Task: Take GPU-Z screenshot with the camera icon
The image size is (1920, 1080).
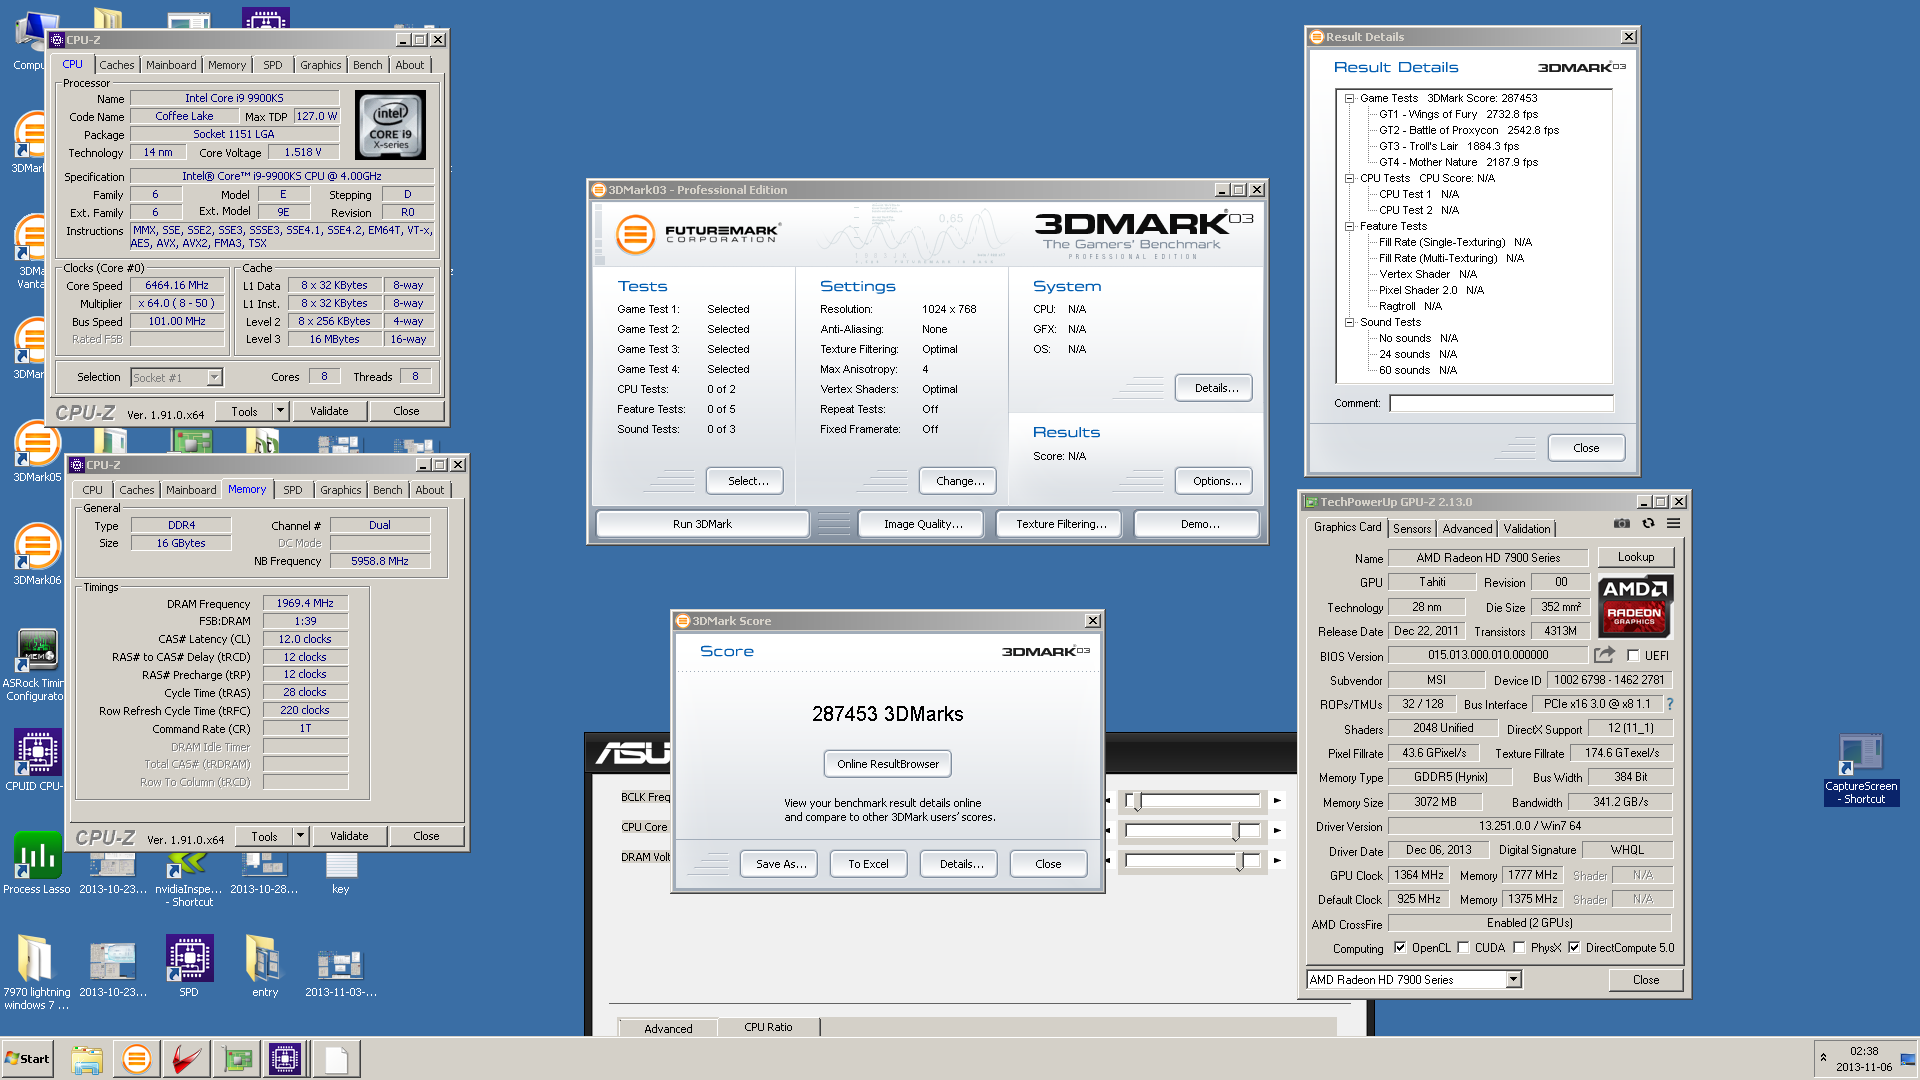Action: coord(1622,523)
